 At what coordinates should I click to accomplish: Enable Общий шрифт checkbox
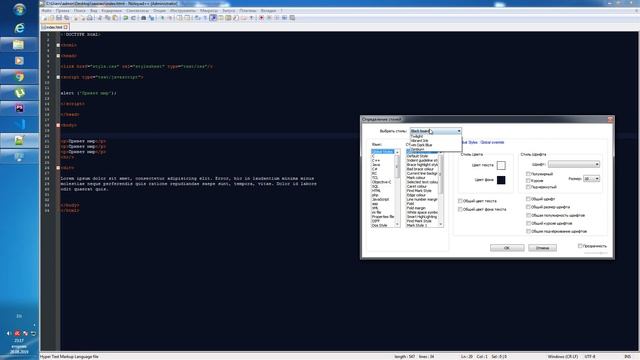click(528, 199)
